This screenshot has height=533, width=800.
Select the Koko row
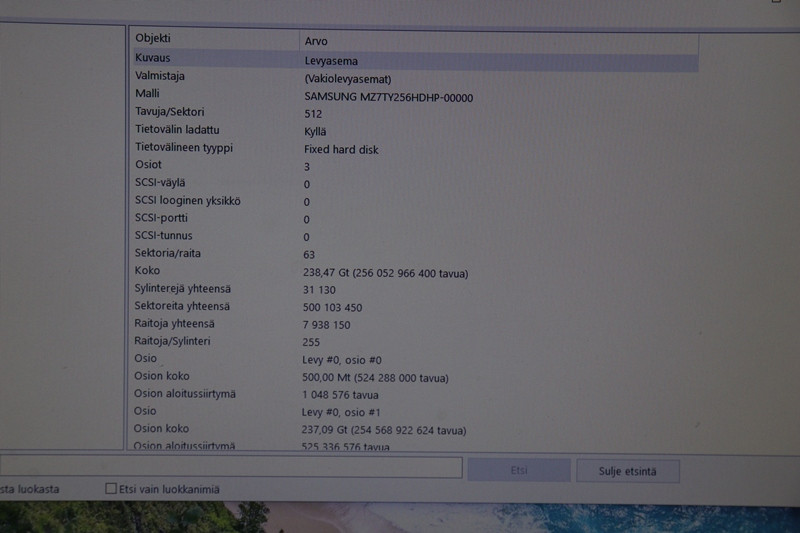[x=415, y=271]
